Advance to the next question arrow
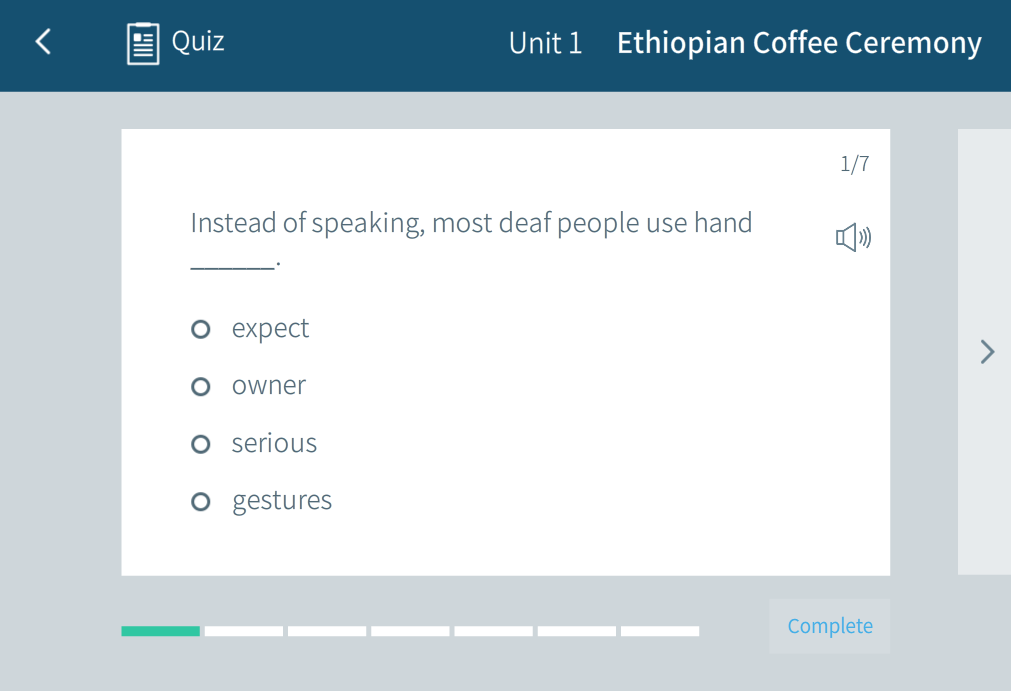 pos(987,352)
